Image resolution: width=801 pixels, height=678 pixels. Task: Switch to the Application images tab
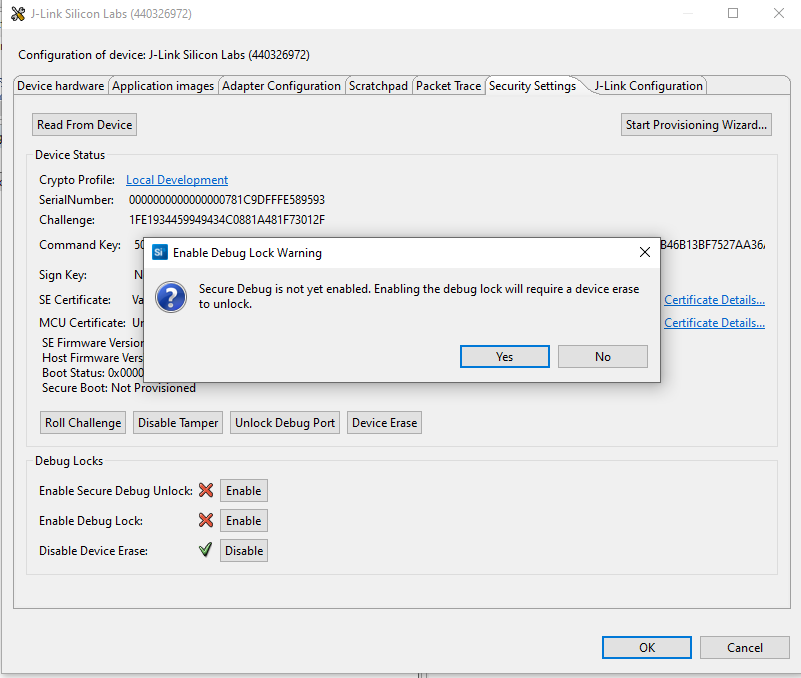pyautogui.click(x=163, y=85)
